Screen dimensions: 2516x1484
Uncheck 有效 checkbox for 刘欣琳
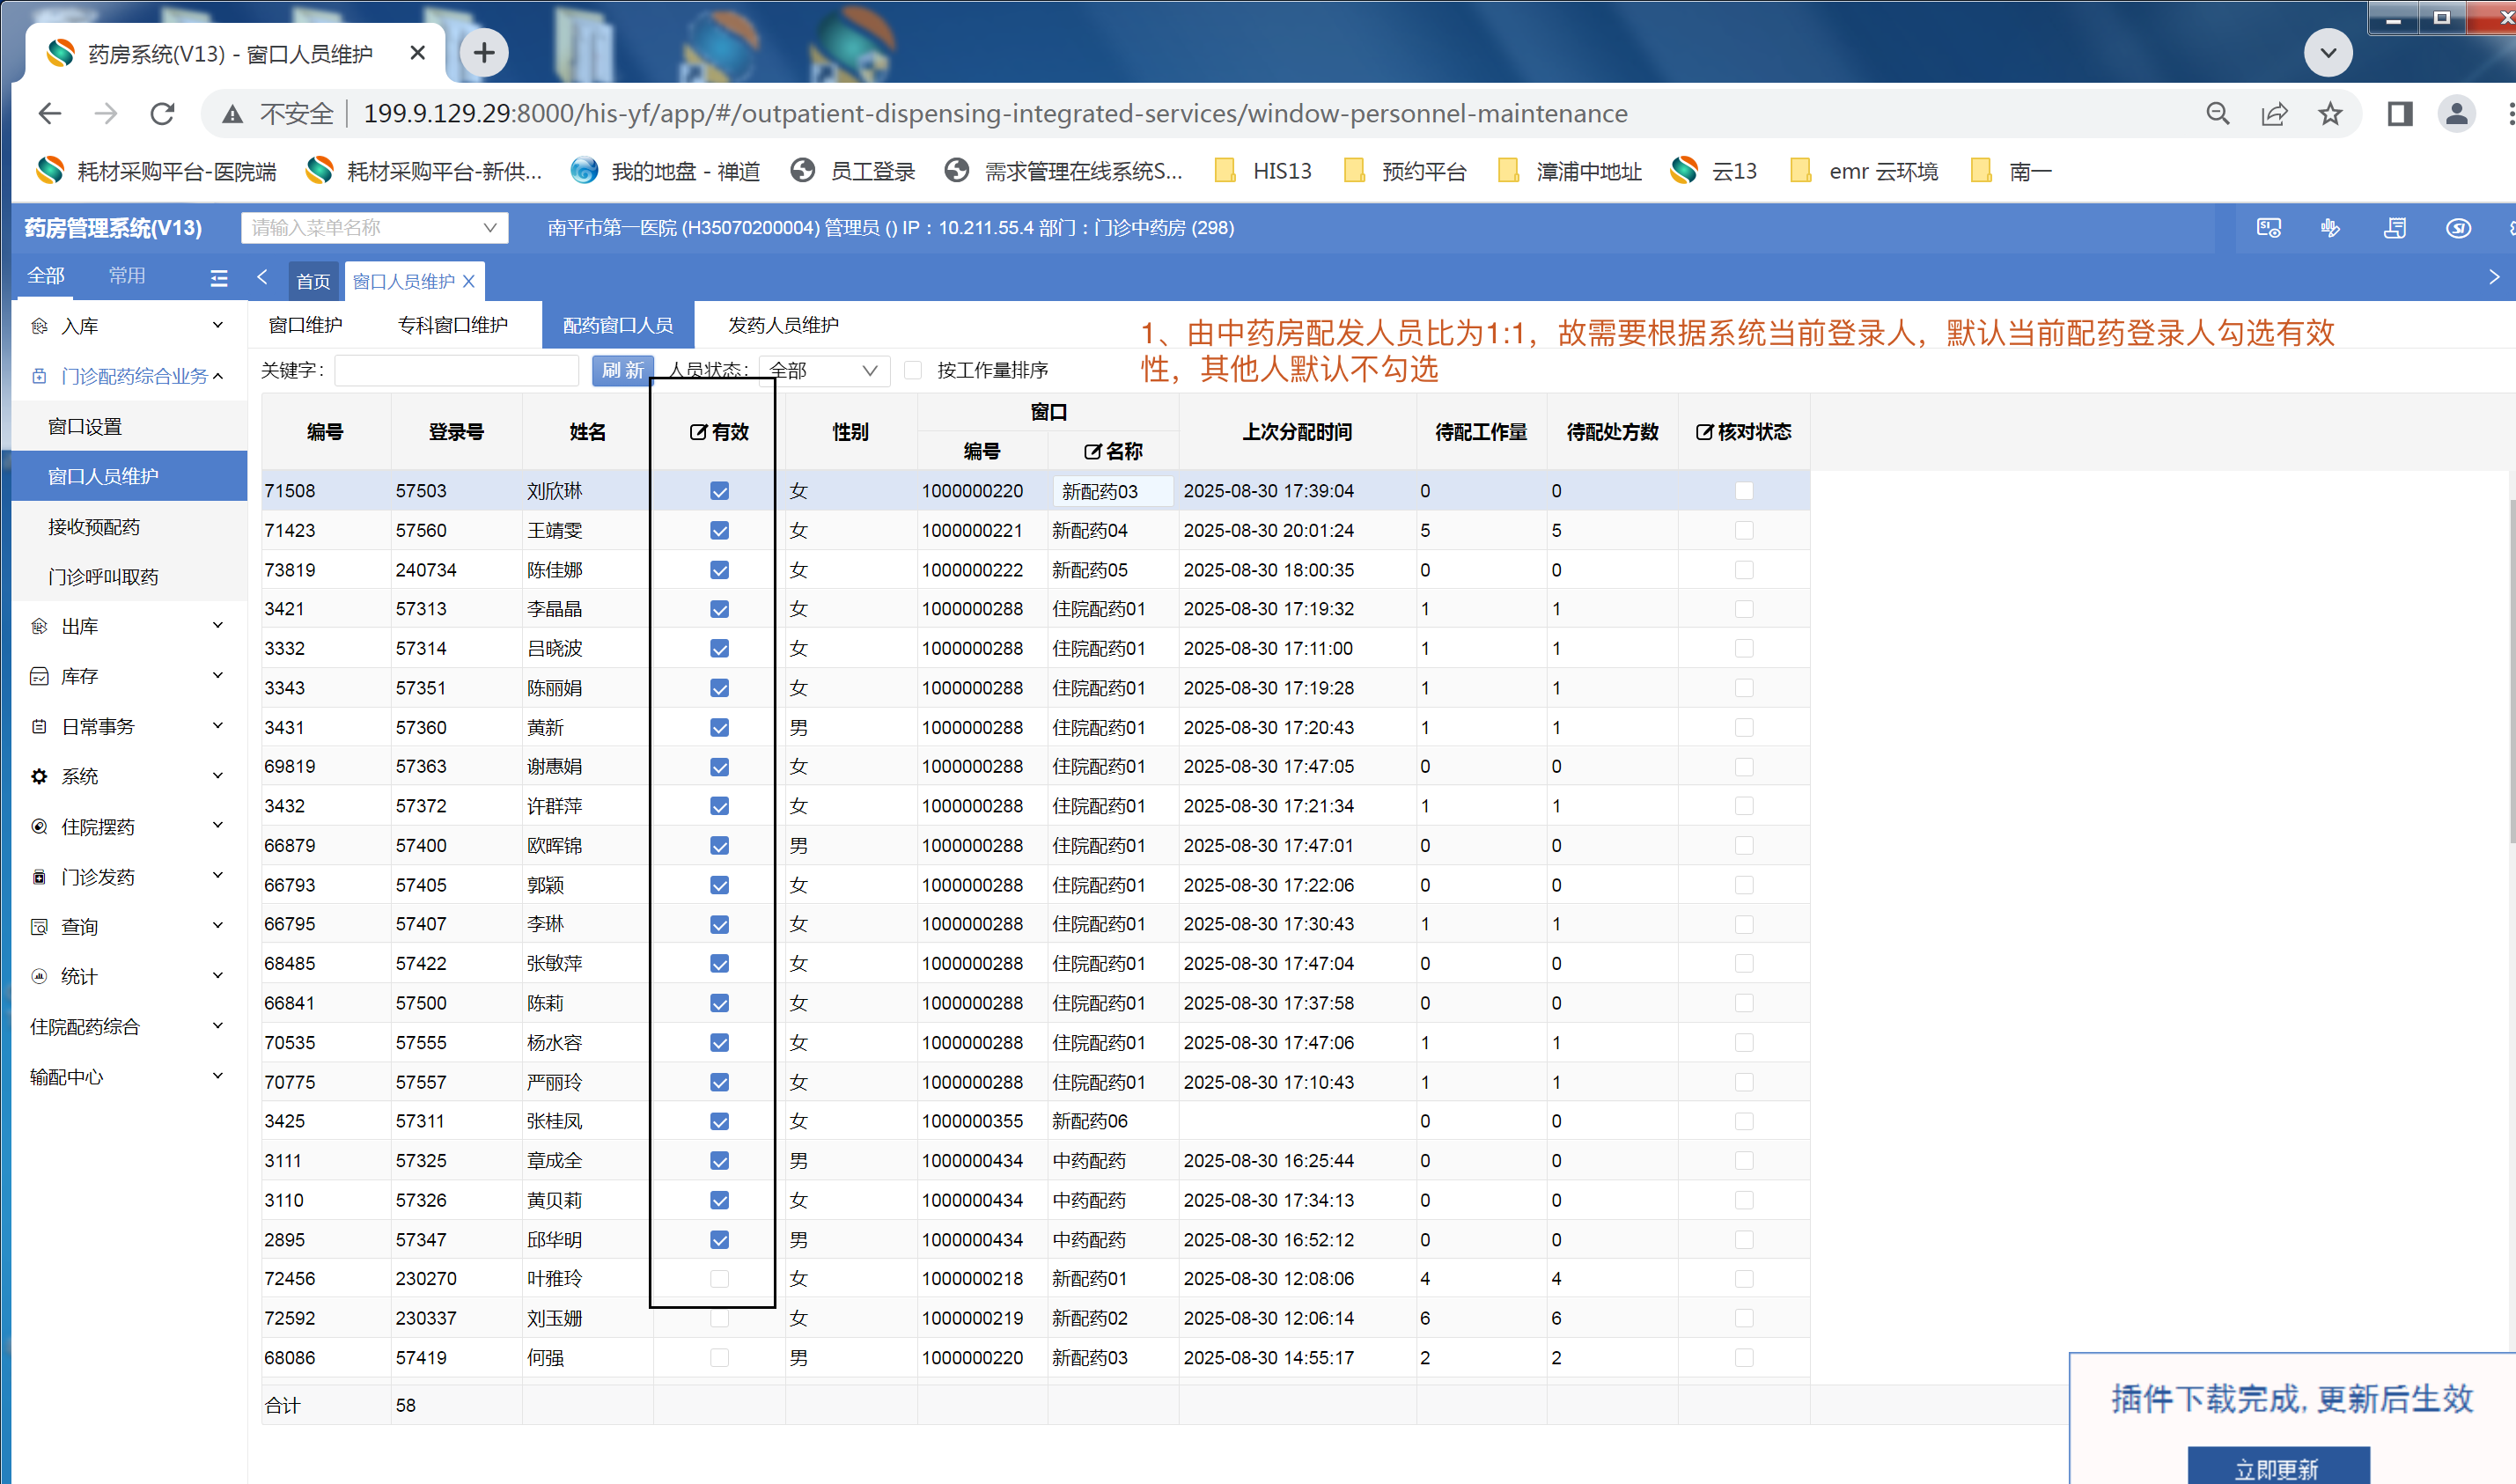719,491
